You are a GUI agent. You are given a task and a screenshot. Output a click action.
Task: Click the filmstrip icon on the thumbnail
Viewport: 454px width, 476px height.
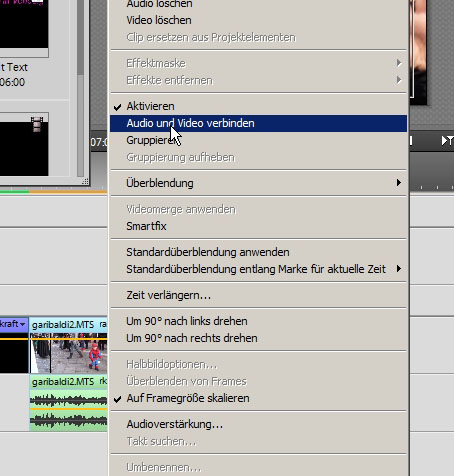tap(37, 124)
